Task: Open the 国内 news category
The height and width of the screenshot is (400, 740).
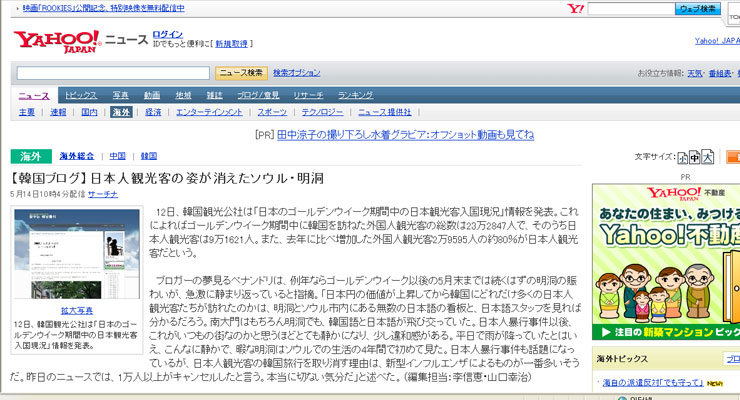Action: (89, 112)
